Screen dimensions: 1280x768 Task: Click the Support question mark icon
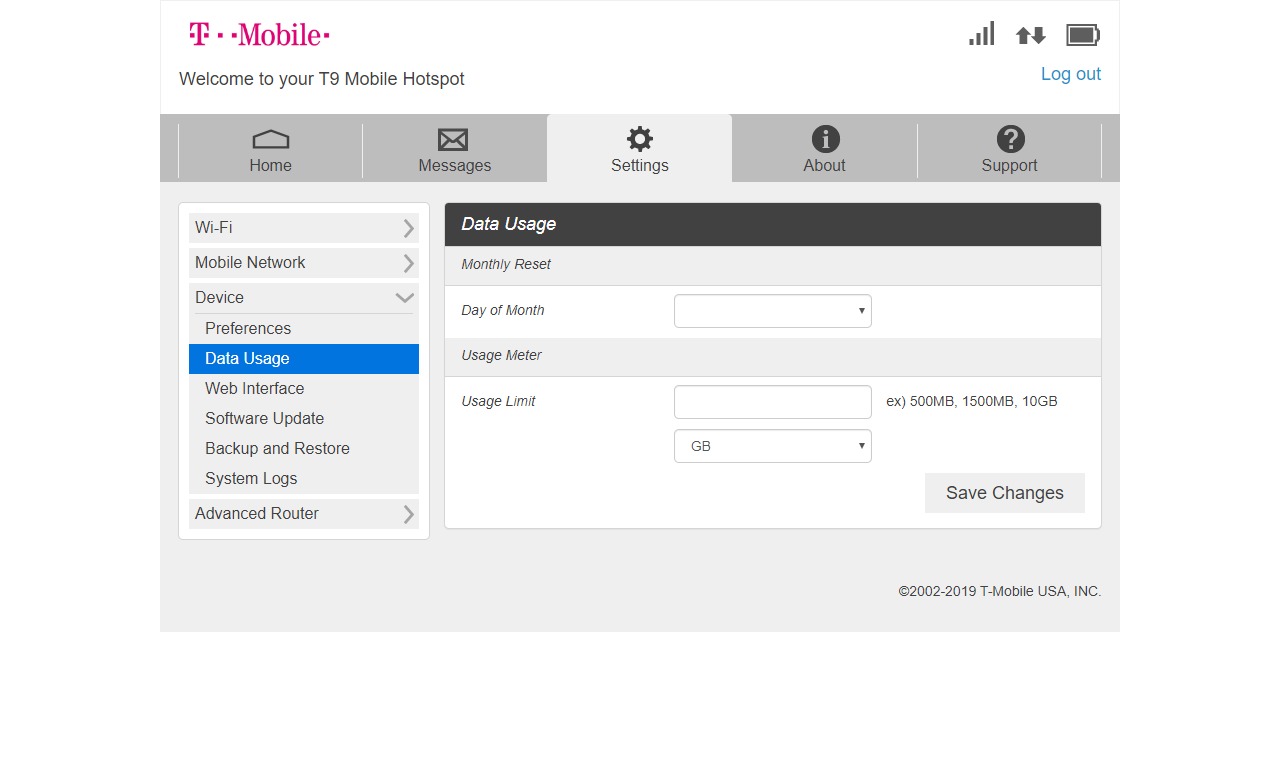coord(1009,139)
